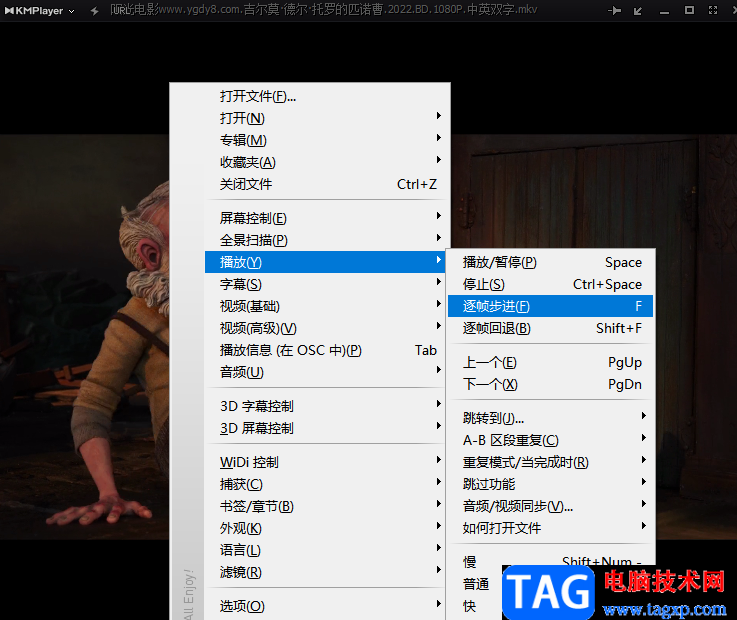Click the compact mode arrow icon
Viewport: 737px width, 620px height.
coord(638,11)
